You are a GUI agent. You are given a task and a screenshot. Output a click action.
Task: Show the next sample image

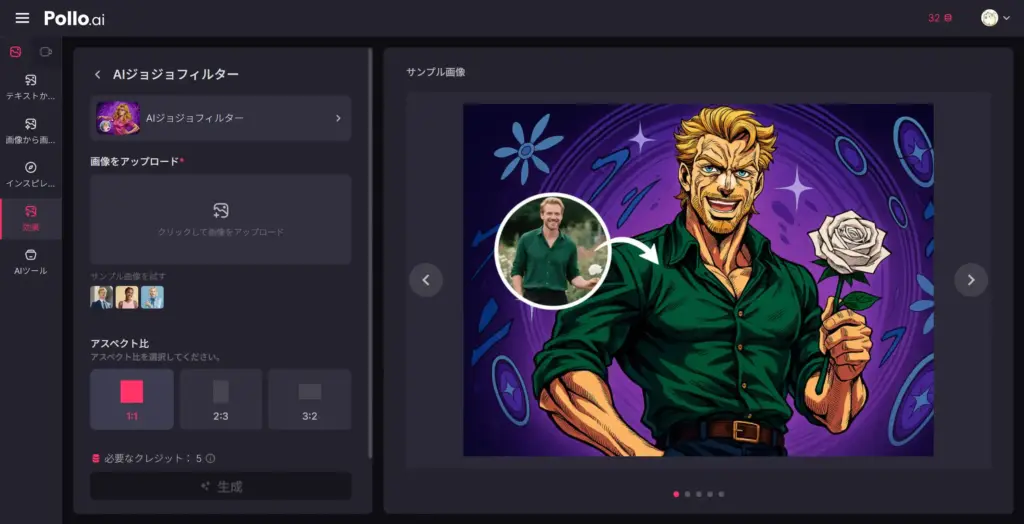971,280
